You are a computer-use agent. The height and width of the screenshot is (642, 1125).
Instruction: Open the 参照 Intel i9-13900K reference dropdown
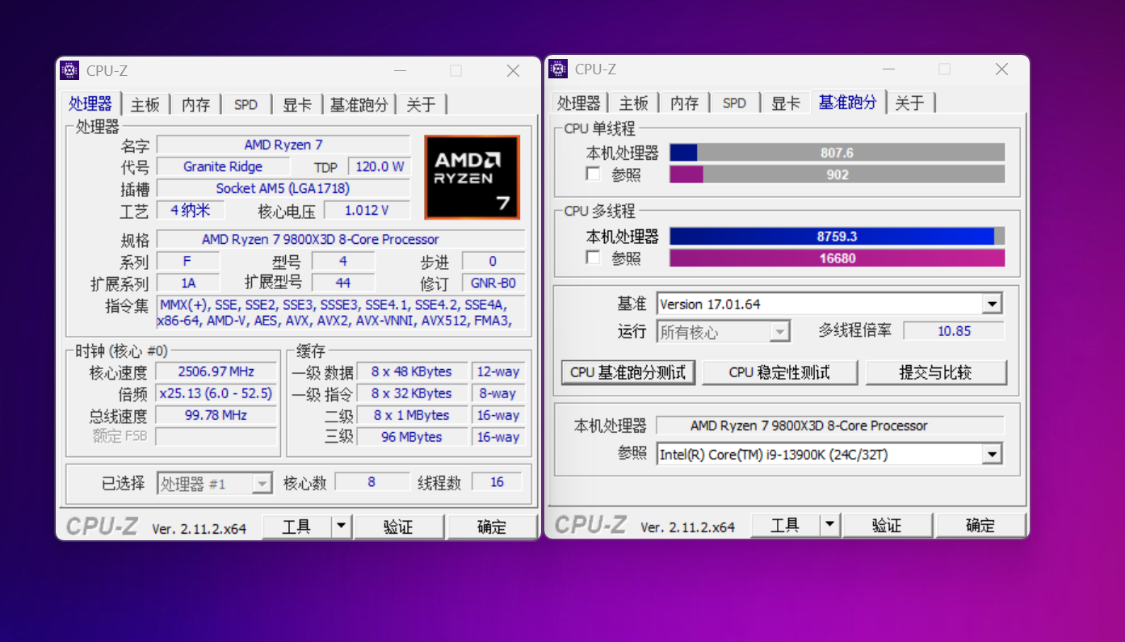pyautogui.click(x=992, y=454)
